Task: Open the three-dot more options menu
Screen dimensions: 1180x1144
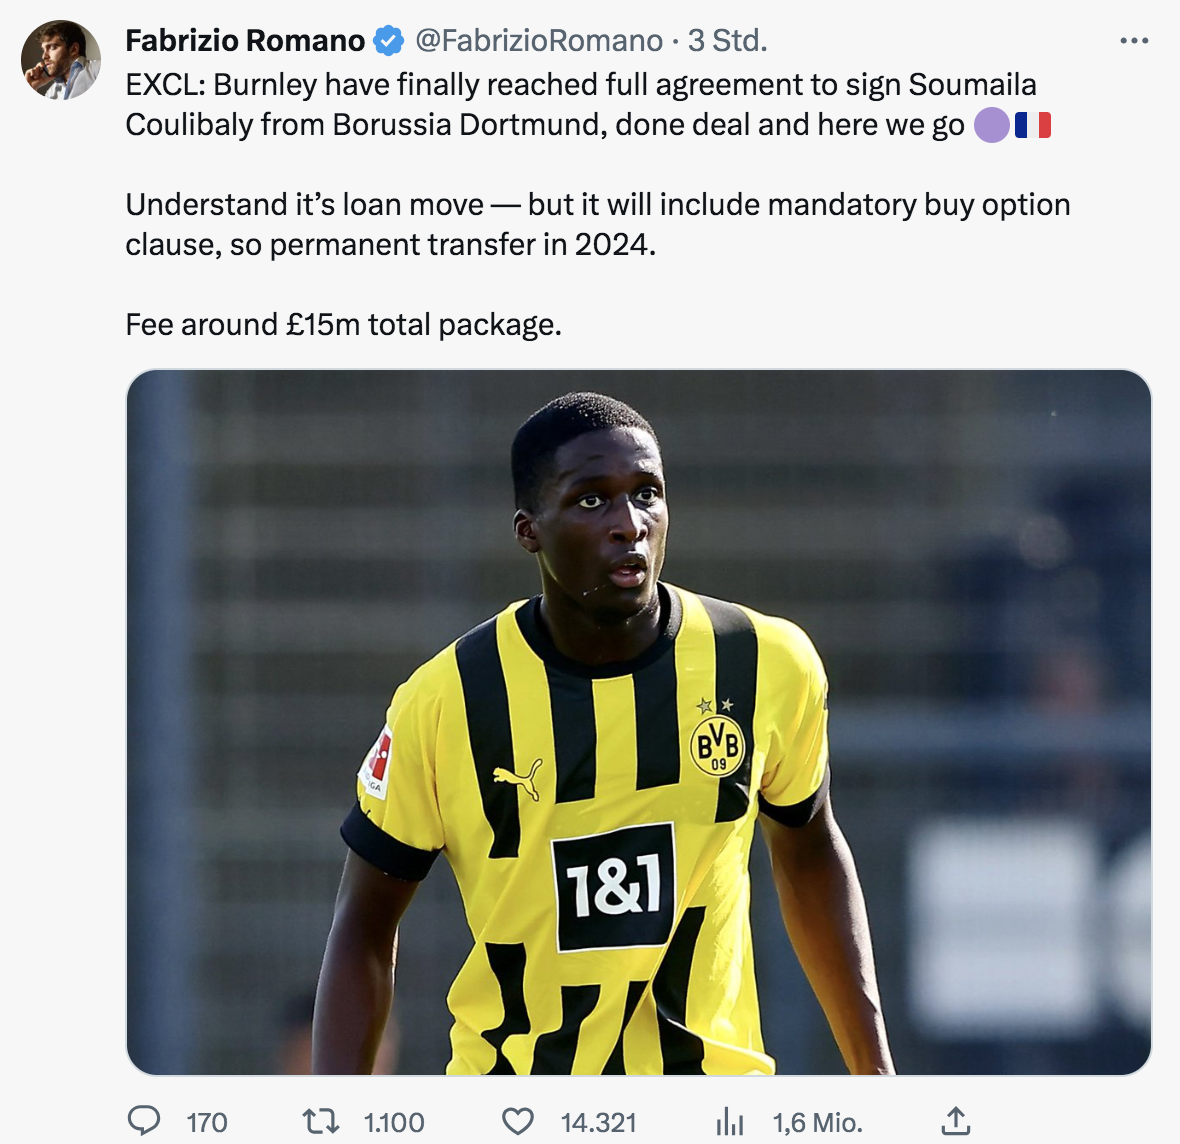Action: tap(1134, 41)
